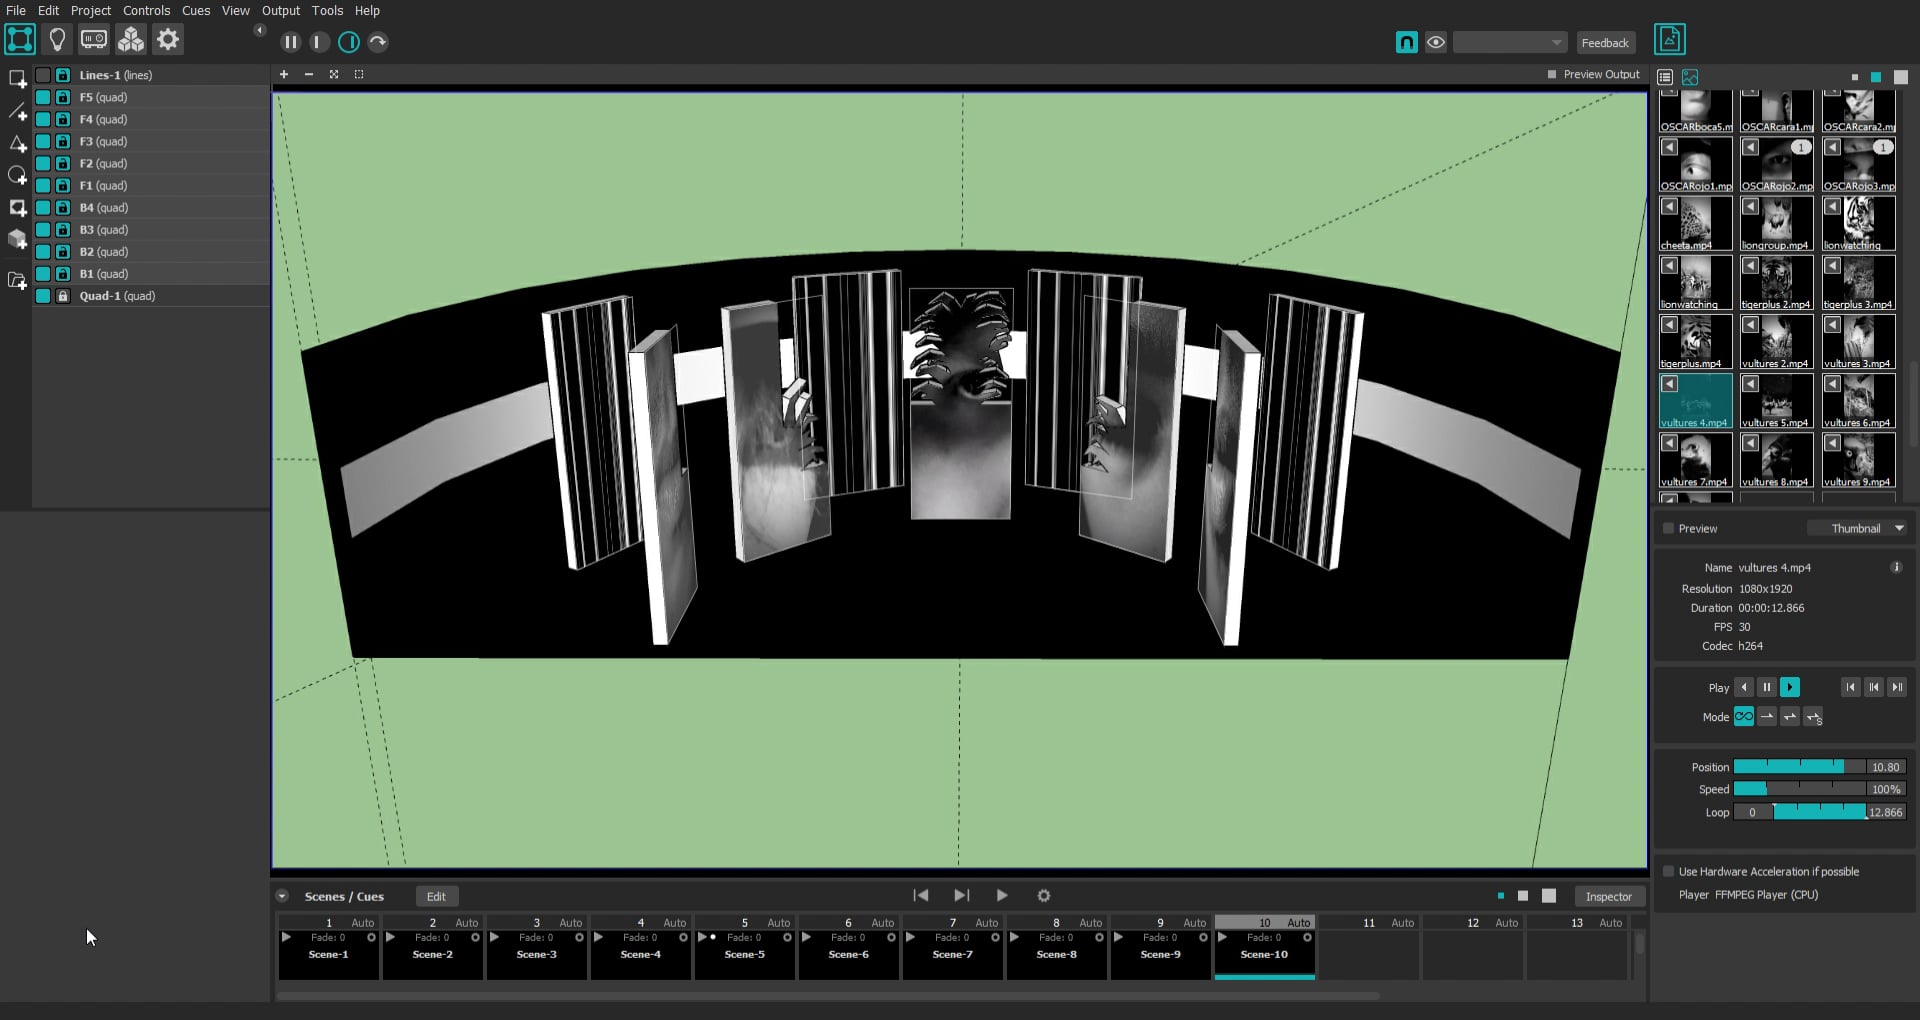Open MadMapper preferences with the gear icon

point(167,39)
